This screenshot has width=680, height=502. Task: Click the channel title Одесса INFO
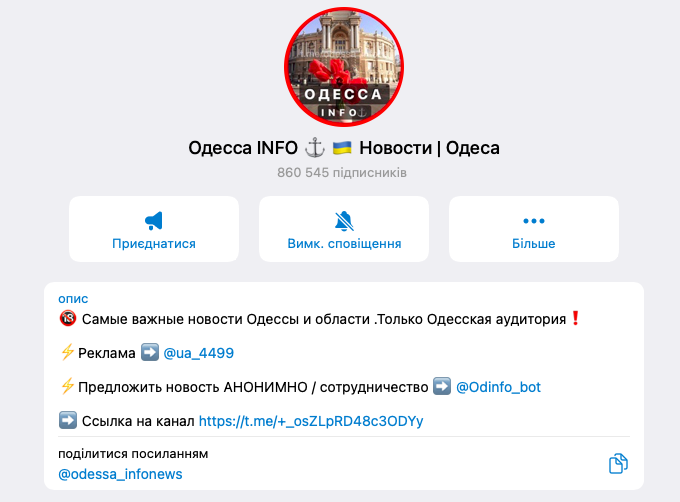click(243, 148)
